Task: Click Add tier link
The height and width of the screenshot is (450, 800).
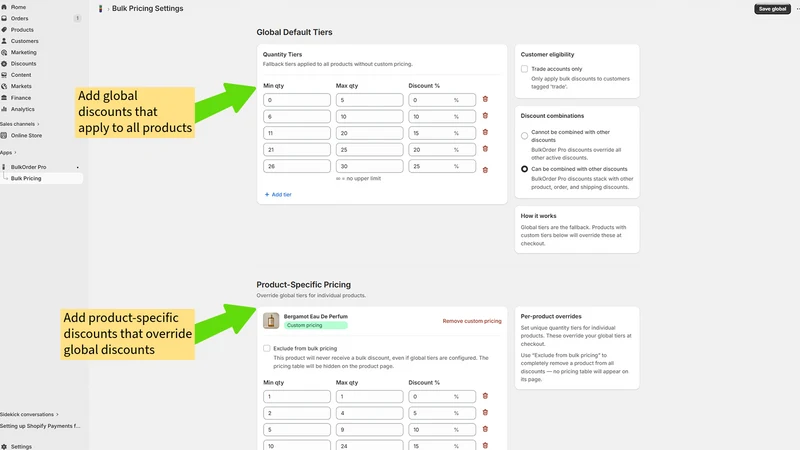Action: pyautogui.click(x=278, y=194)
